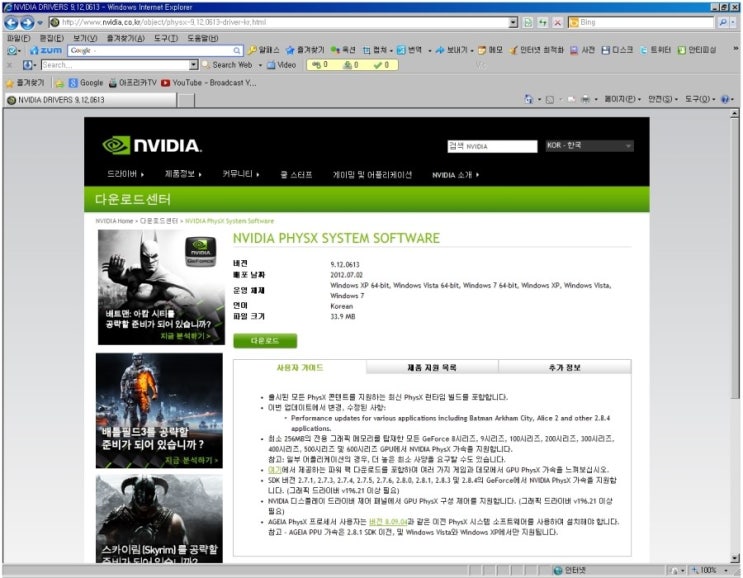Click the Home icon in command bar
Viewport: 743px width, 578px height.
click(529, 99)
